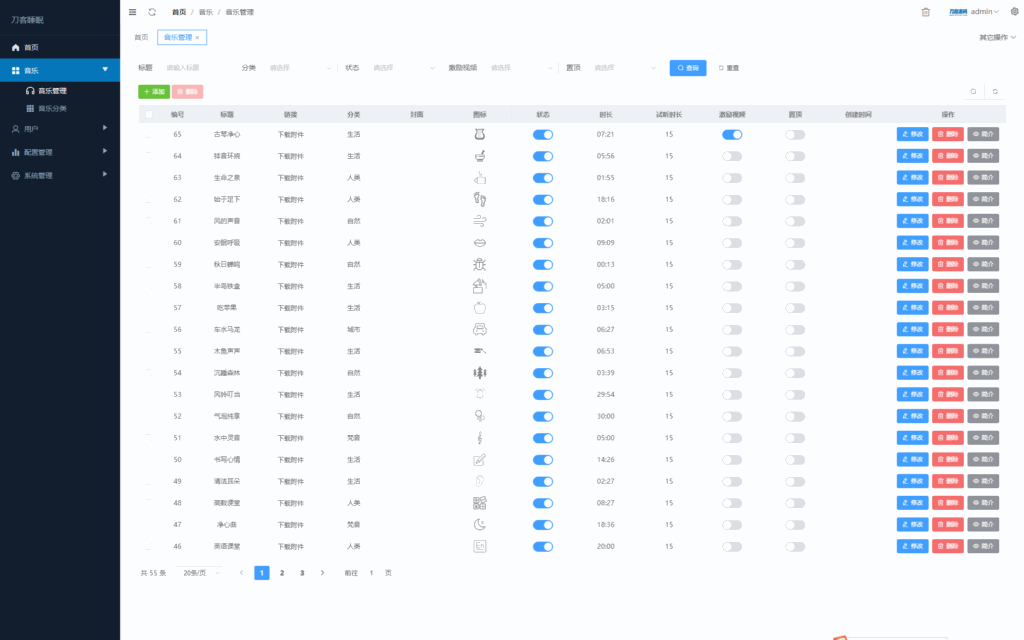Click the search icon above the table
Viewport: 1024px width, 640px height.
[973, 91]
